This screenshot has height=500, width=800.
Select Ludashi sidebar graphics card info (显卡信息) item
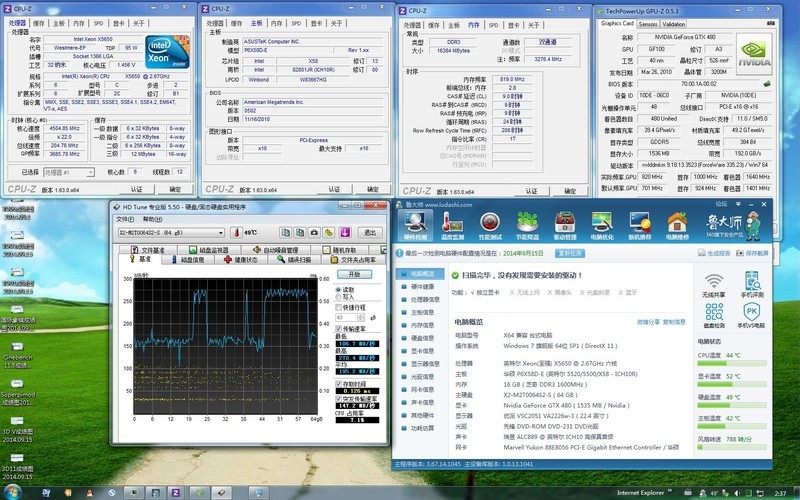coord(420,351)
